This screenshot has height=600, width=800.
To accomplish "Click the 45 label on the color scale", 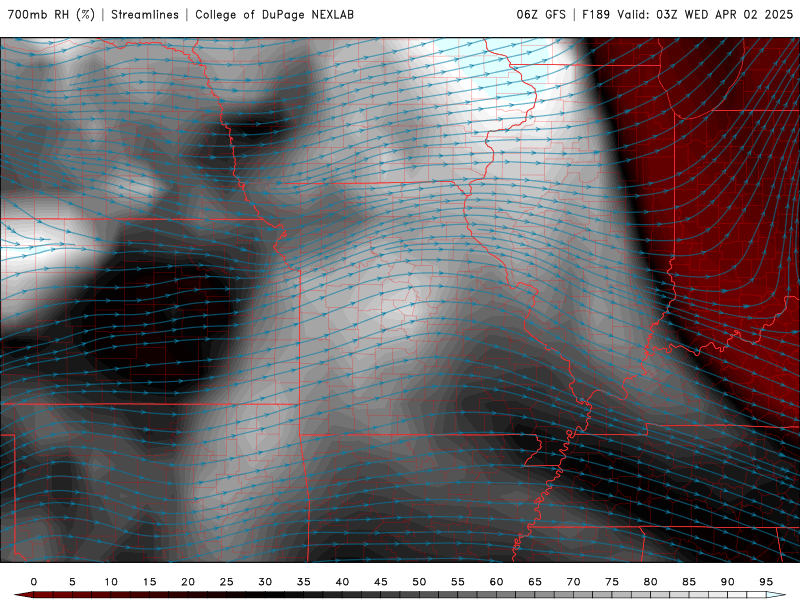I will (x=381, y=582).
